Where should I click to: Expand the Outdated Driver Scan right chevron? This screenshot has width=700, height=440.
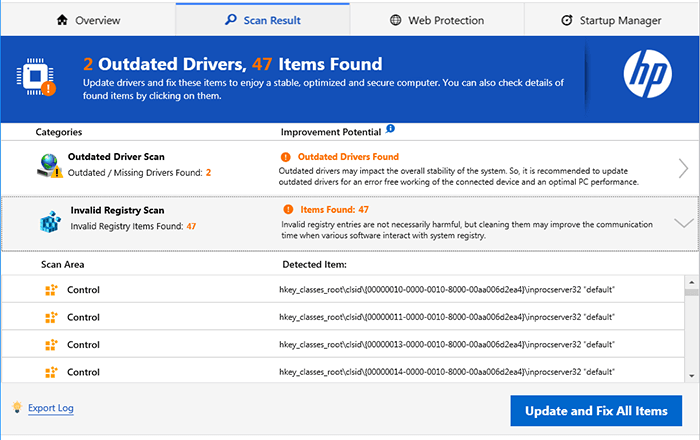(x=683, y=167)
